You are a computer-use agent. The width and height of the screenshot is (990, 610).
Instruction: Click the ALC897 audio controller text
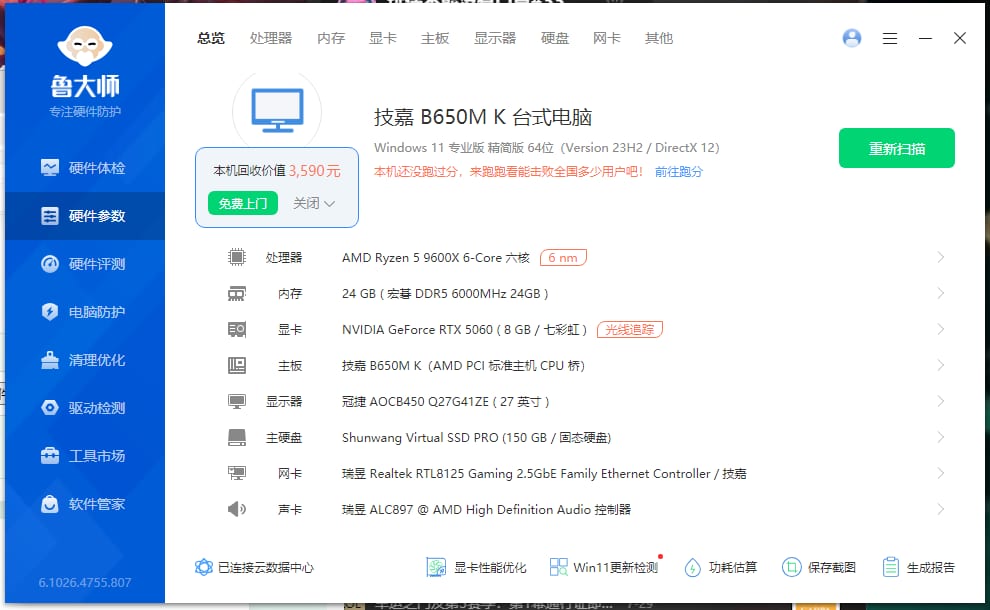(x=486, y=510)
